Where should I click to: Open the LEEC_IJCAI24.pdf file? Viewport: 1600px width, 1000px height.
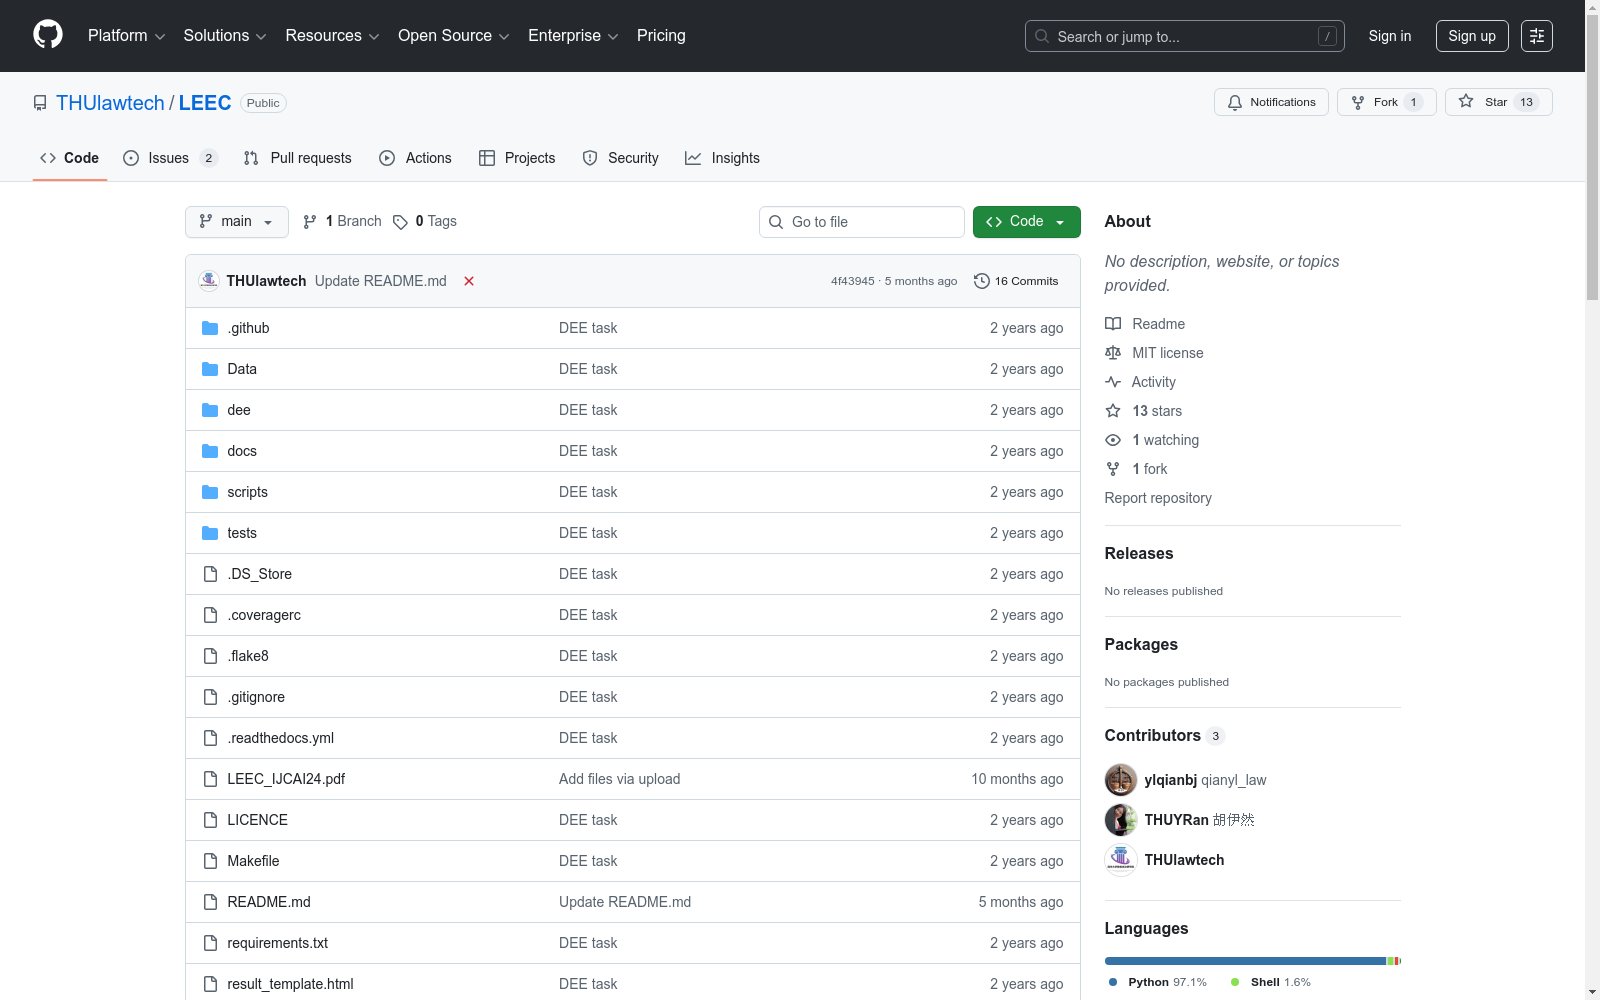pyautogui.click(x=286, y=779)
